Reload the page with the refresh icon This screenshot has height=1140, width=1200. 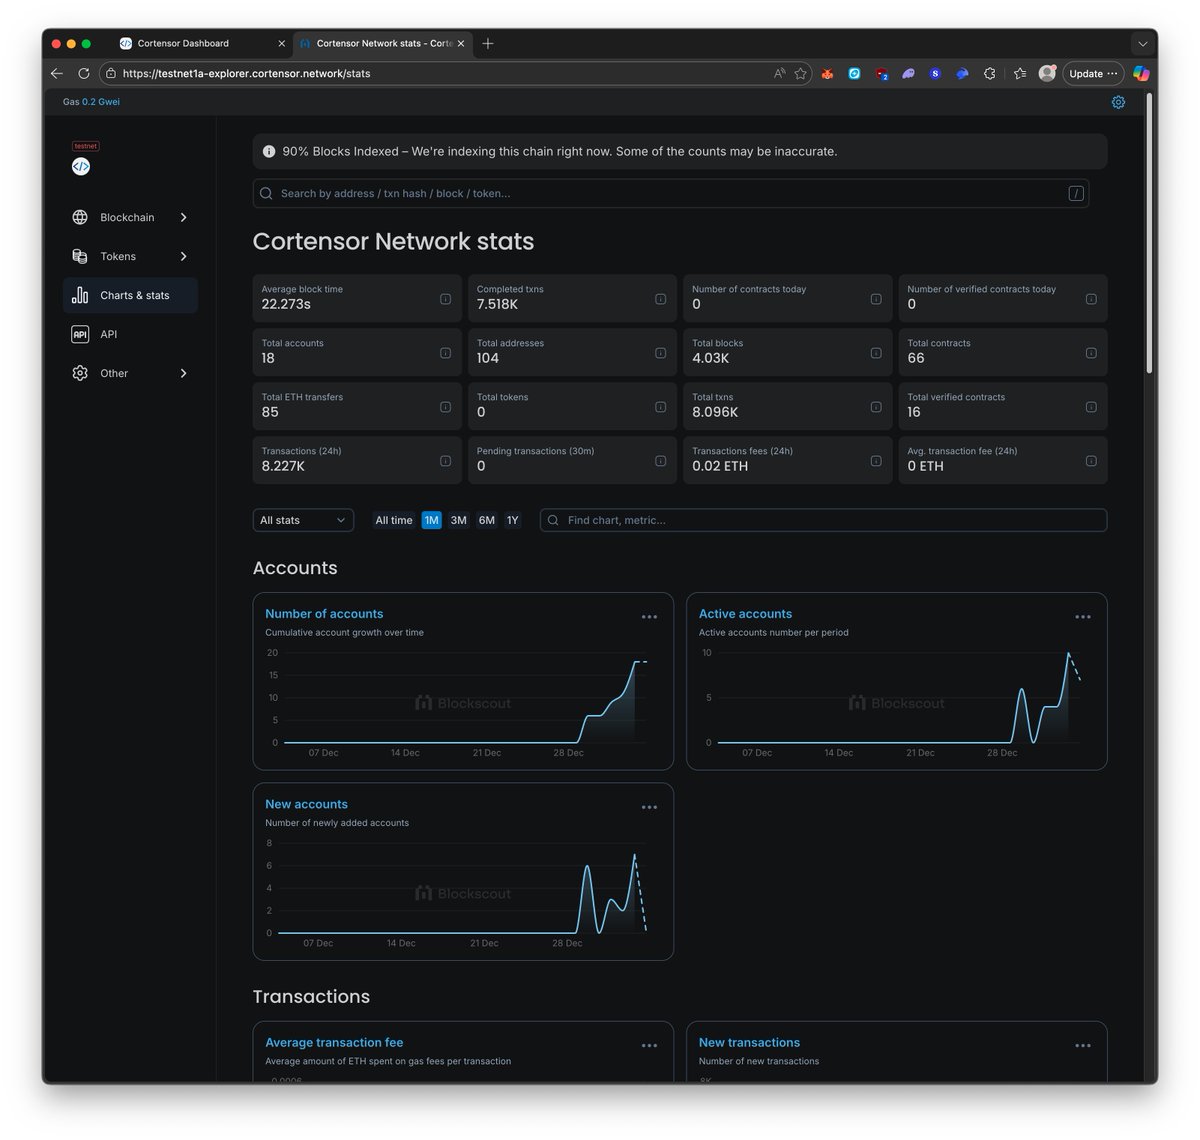pyautogui.click(x=84, y=73)
